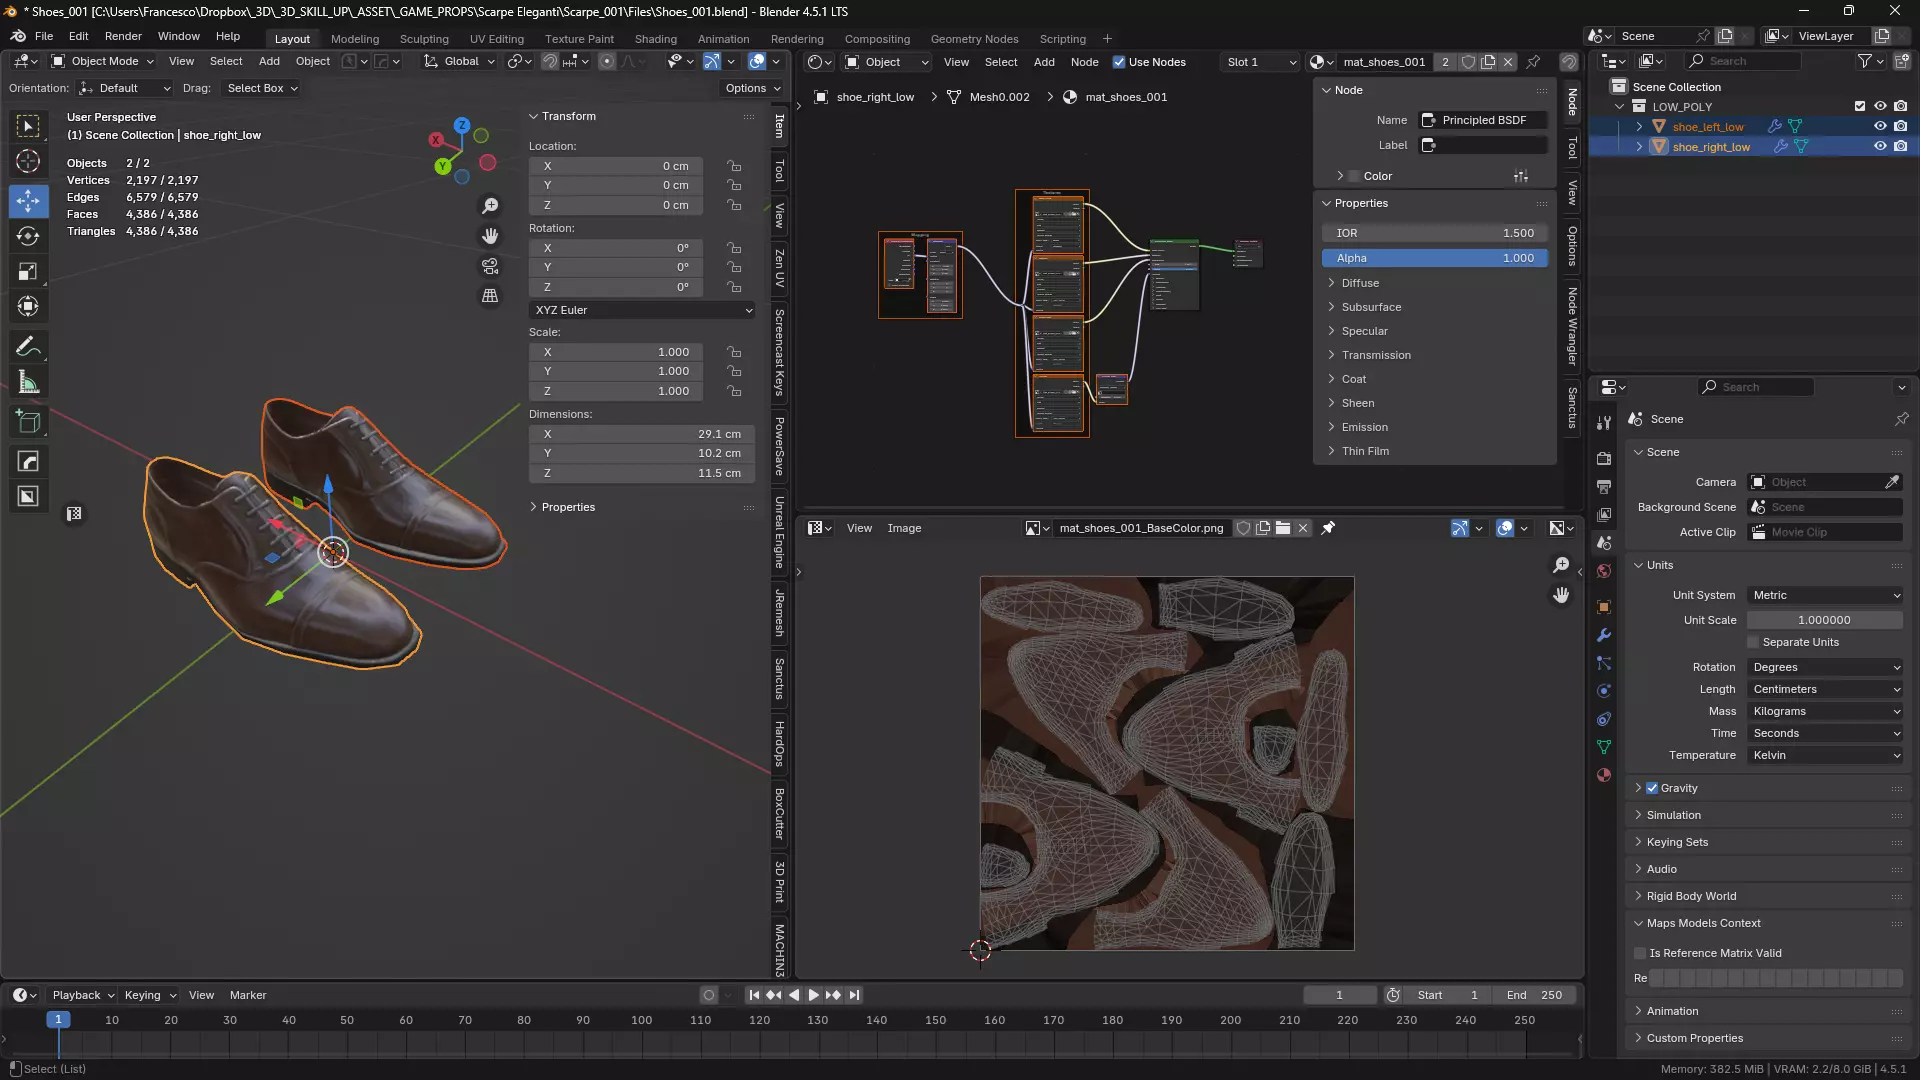Open the Unit System Metric dropdown
The image size is (1920, 1080).
coord(1825,595)
